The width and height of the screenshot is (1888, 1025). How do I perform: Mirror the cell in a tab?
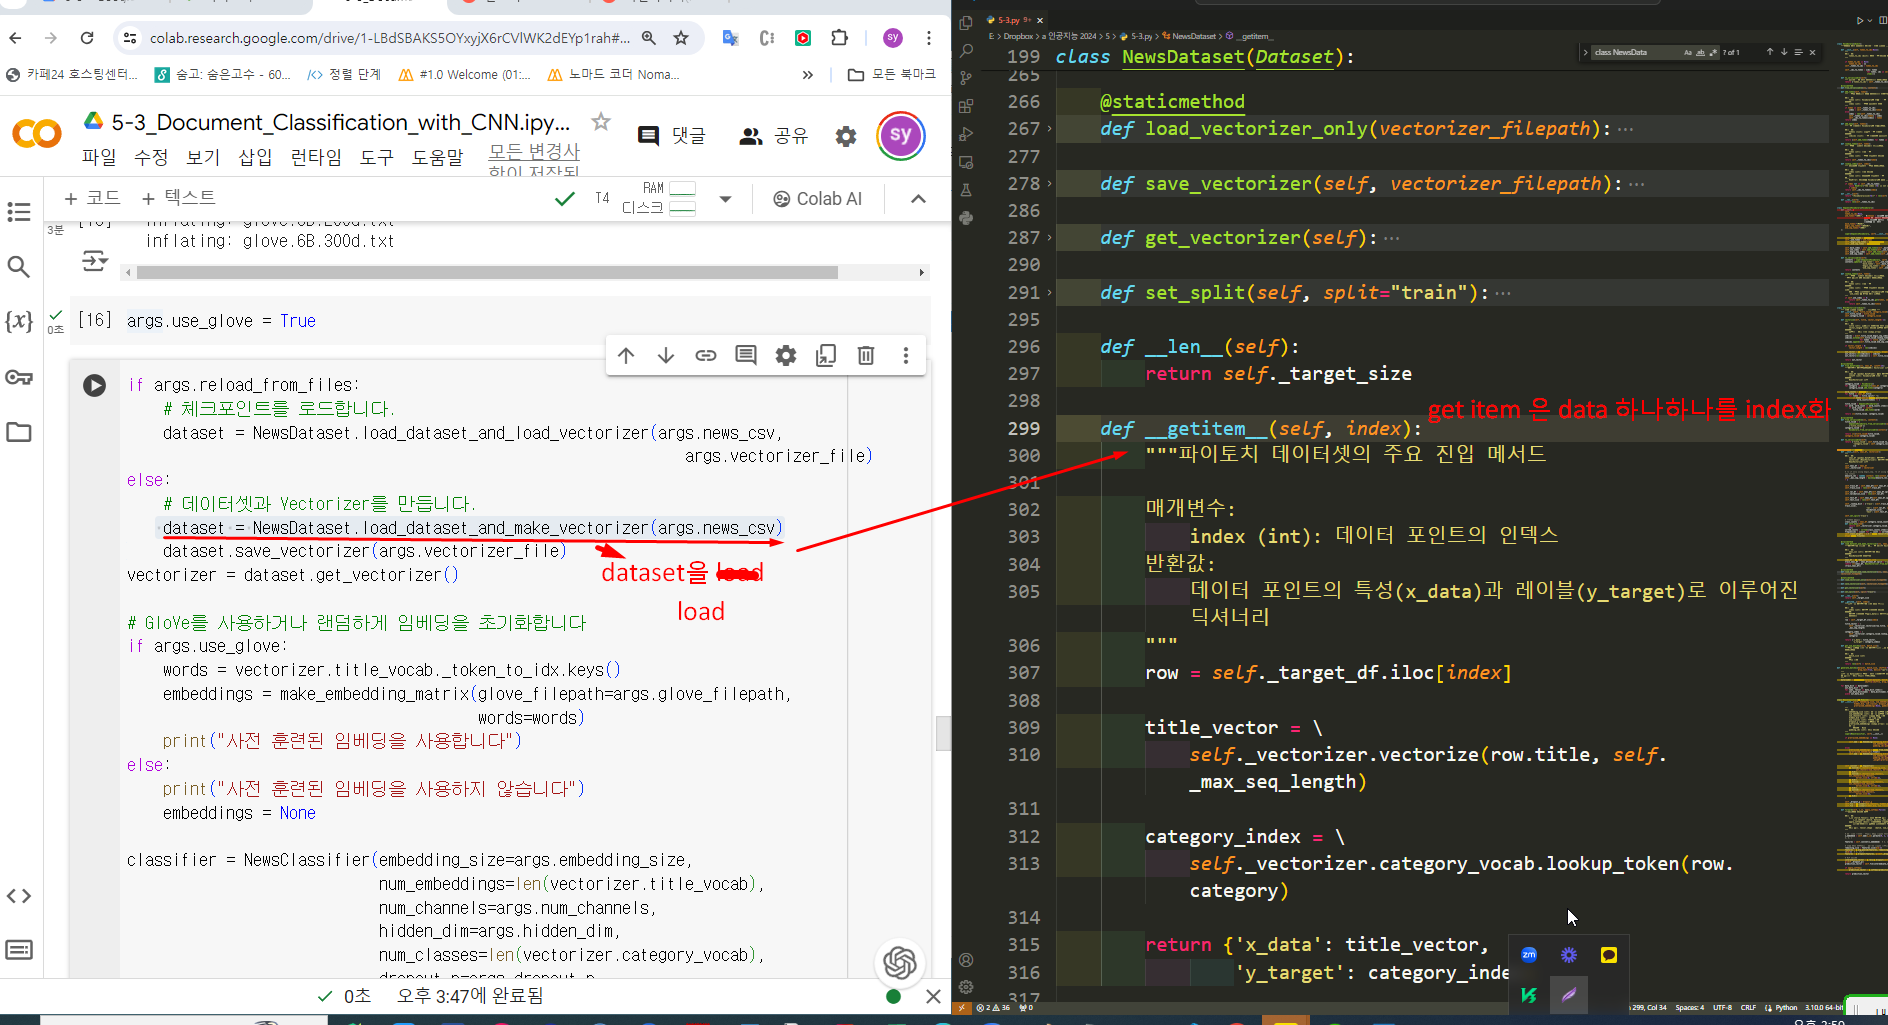[x=826, y=355]
